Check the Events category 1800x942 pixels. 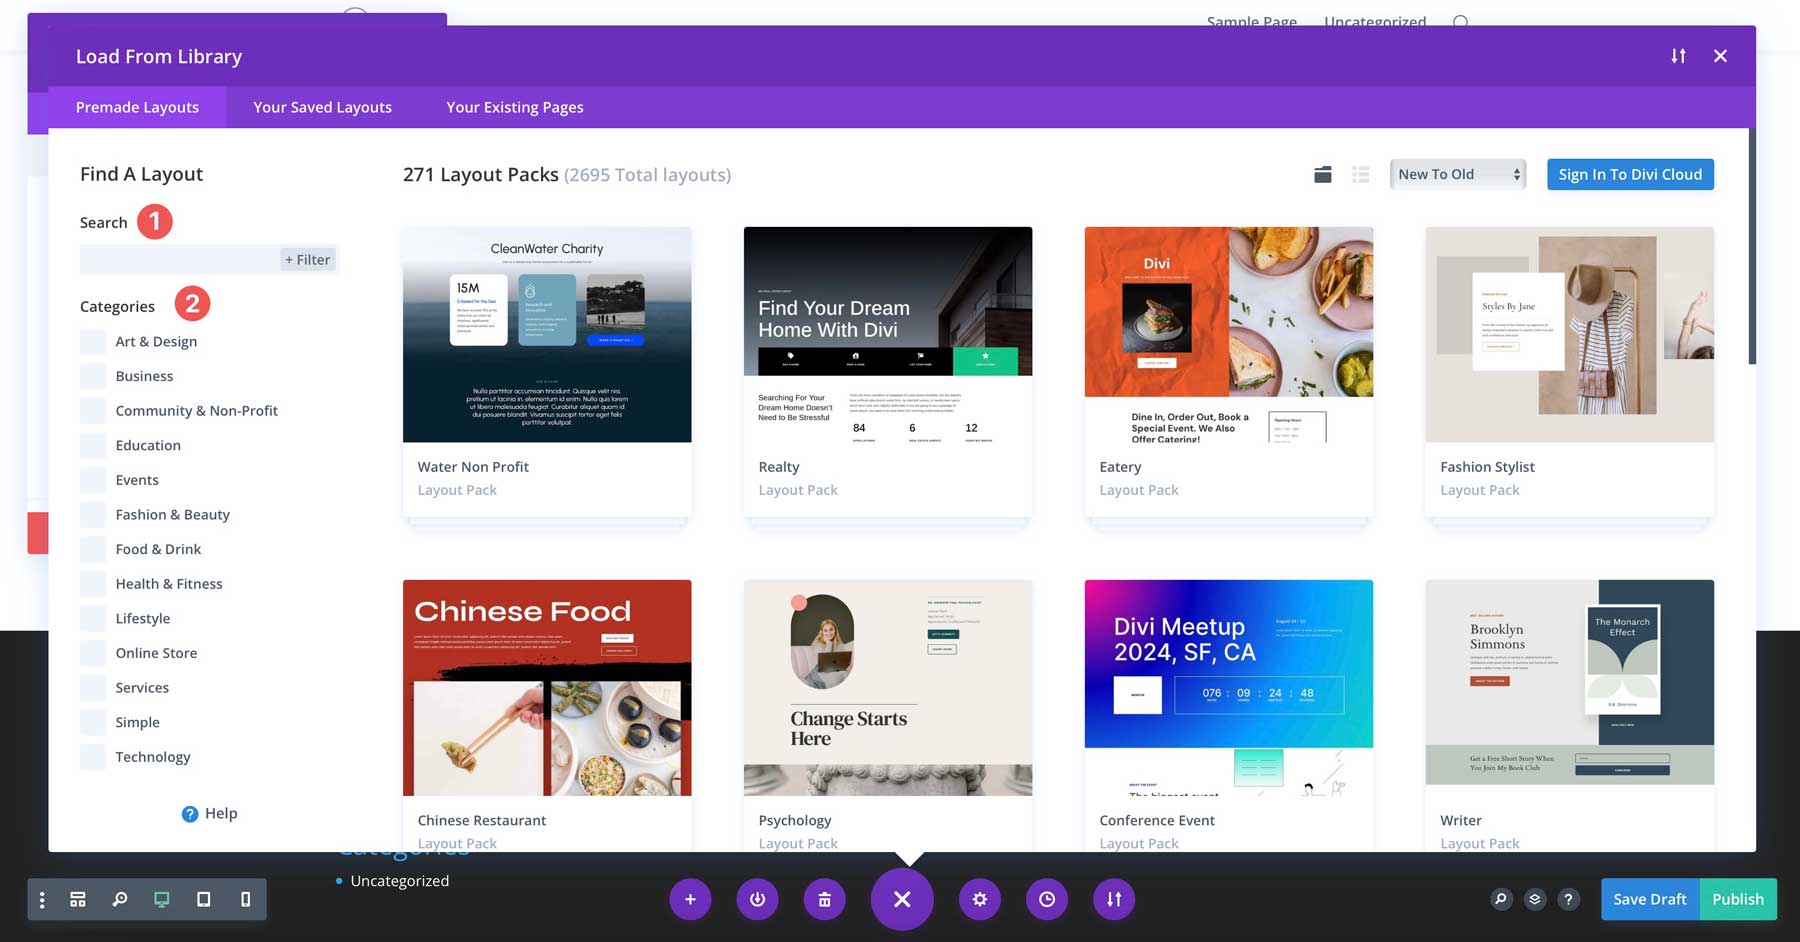click(x=93, y=480)
